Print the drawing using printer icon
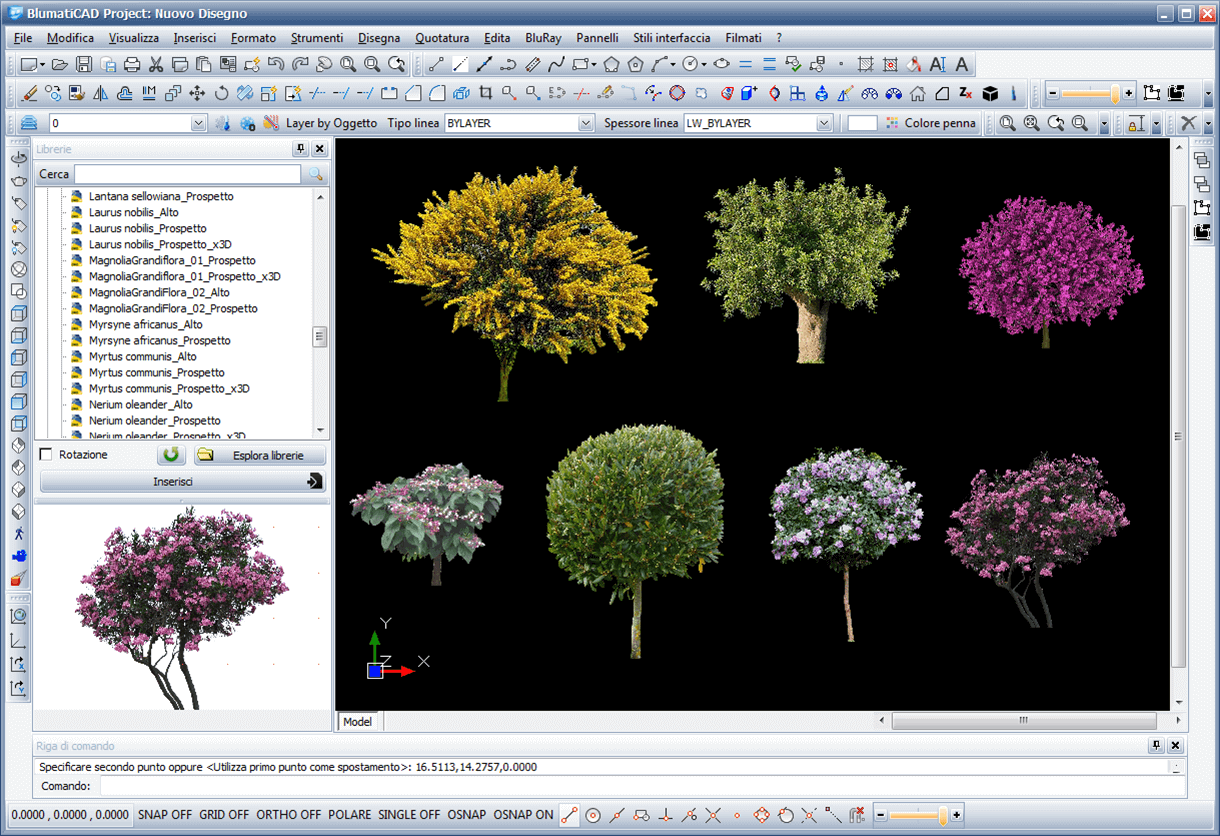 132,65
